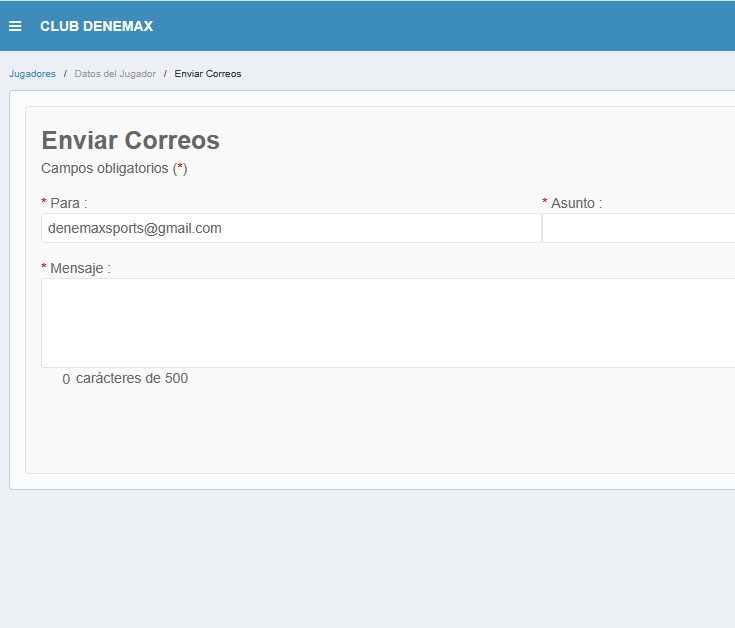
Task: Click the red asterisk beside Asunto
Action: 545,203
